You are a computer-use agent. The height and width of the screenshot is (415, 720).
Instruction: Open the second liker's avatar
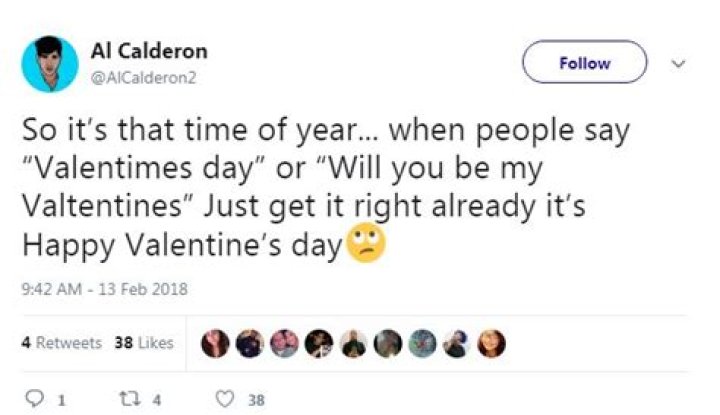(x=250, y=343)
